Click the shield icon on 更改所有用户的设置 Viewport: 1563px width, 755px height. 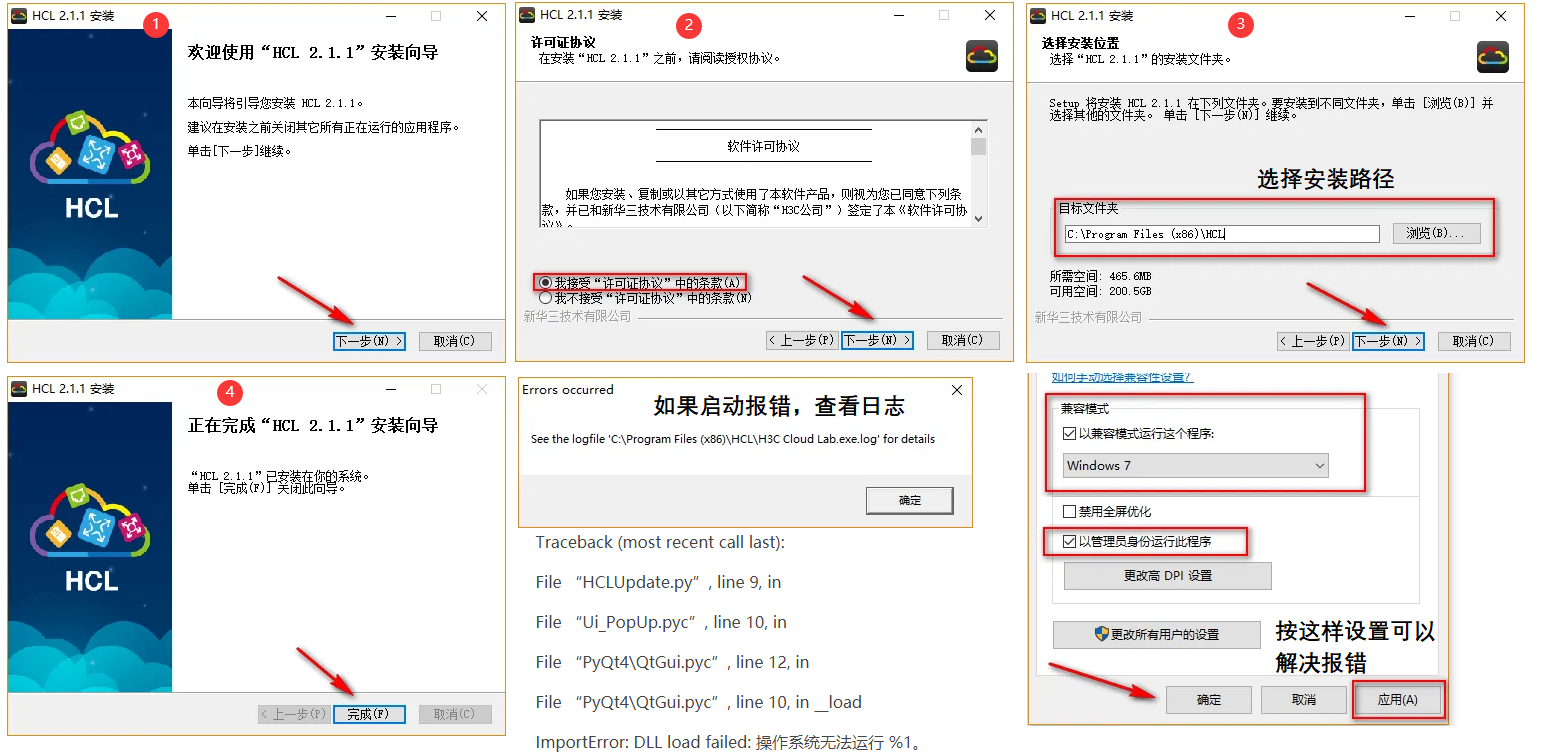pyautogui.click(x=1102, y=634)
